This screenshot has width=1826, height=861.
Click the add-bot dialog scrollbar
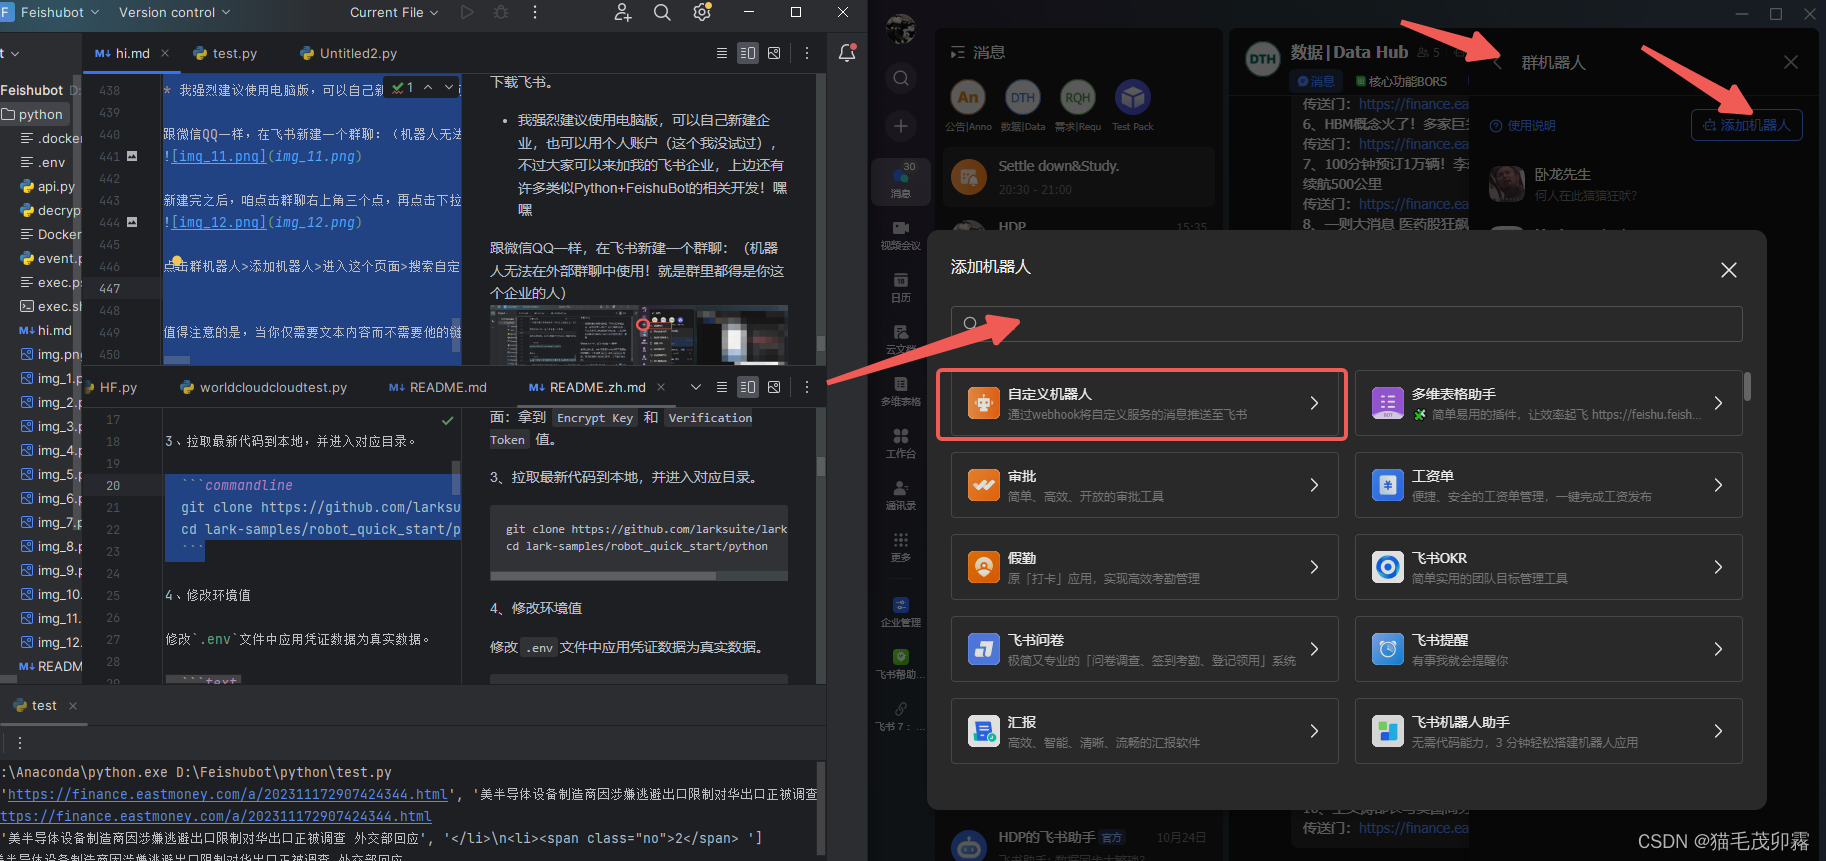pyautogui.click(x=1747, y=387)
